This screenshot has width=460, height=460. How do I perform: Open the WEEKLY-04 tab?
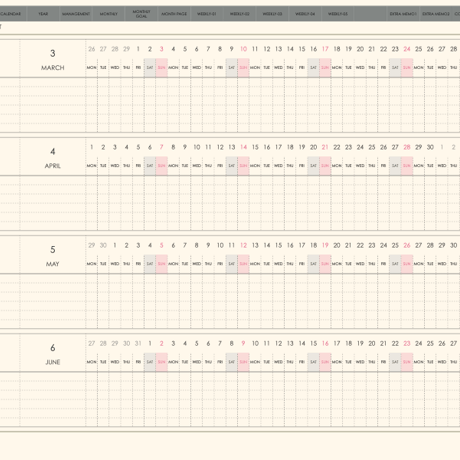tap(305, 14)
